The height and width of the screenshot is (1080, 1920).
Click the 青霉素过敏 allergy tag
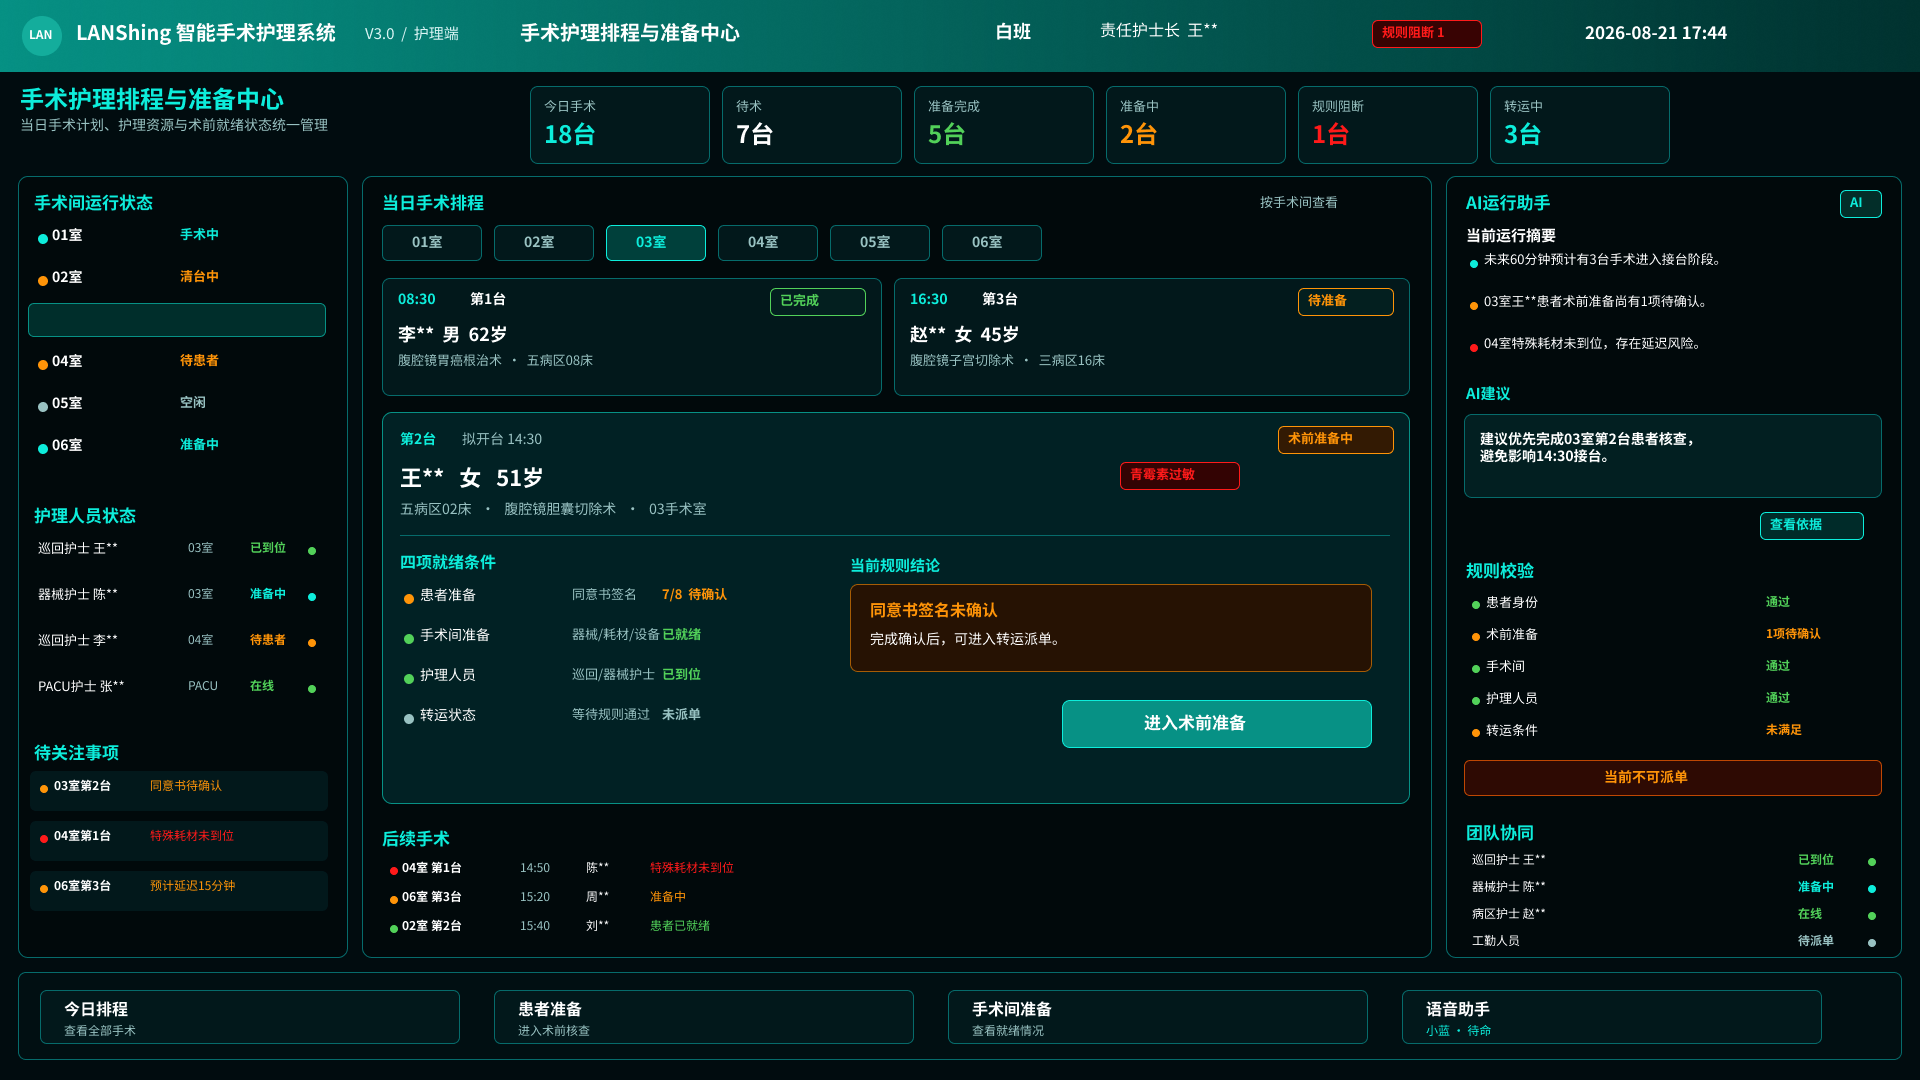(1179, 476)
